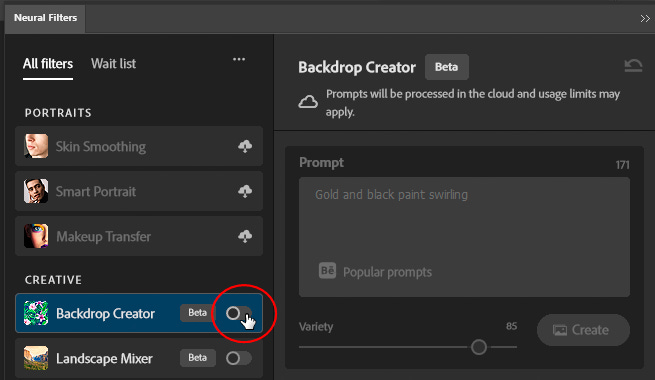The image size is (655, 380).
Task: Click the cloud processing icon
Action: click(308, 102)
